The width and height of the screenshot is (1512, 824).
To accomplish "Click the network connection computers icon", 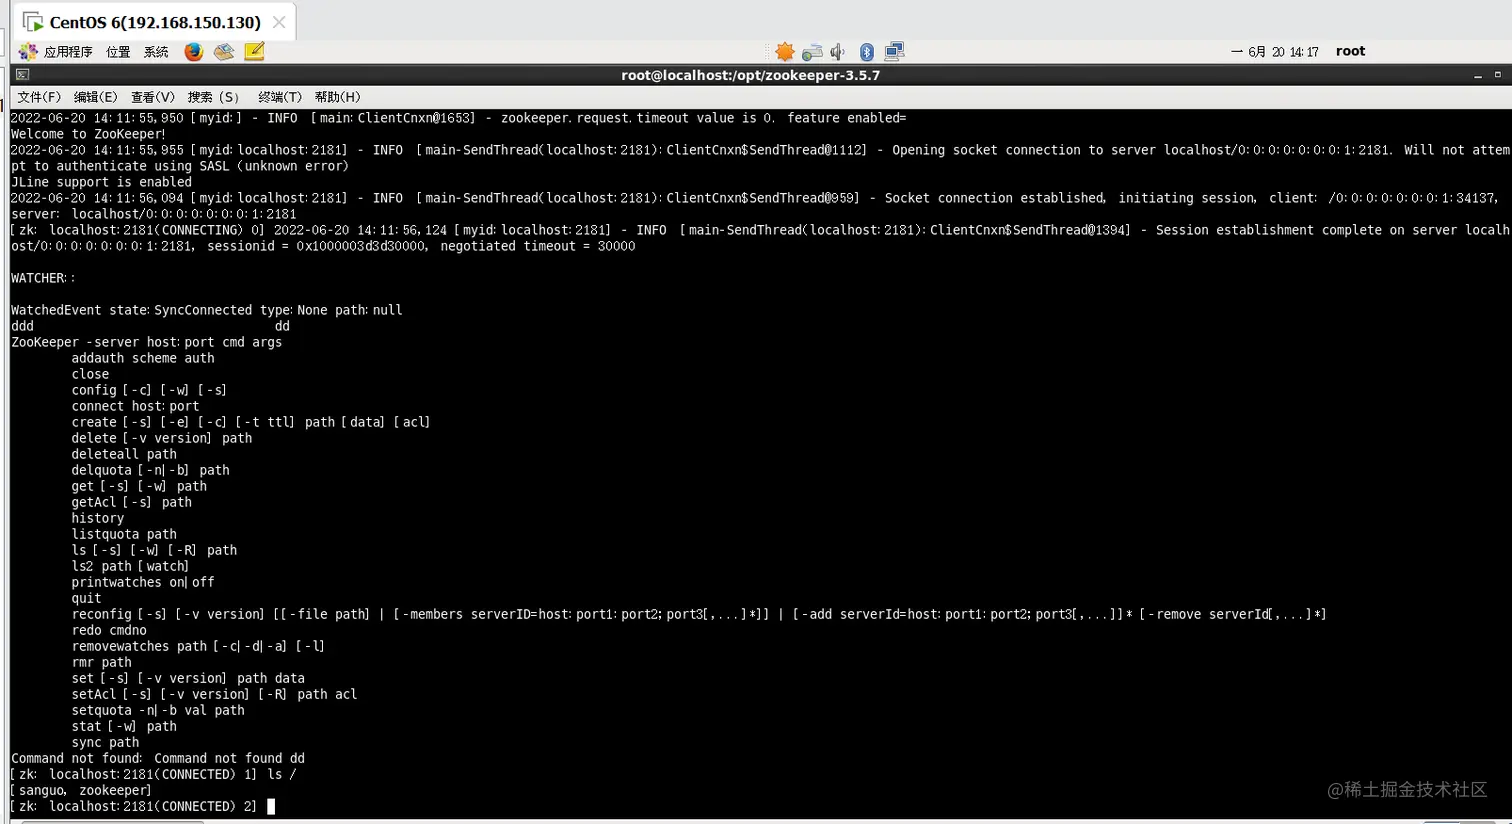I will point(894,52).
